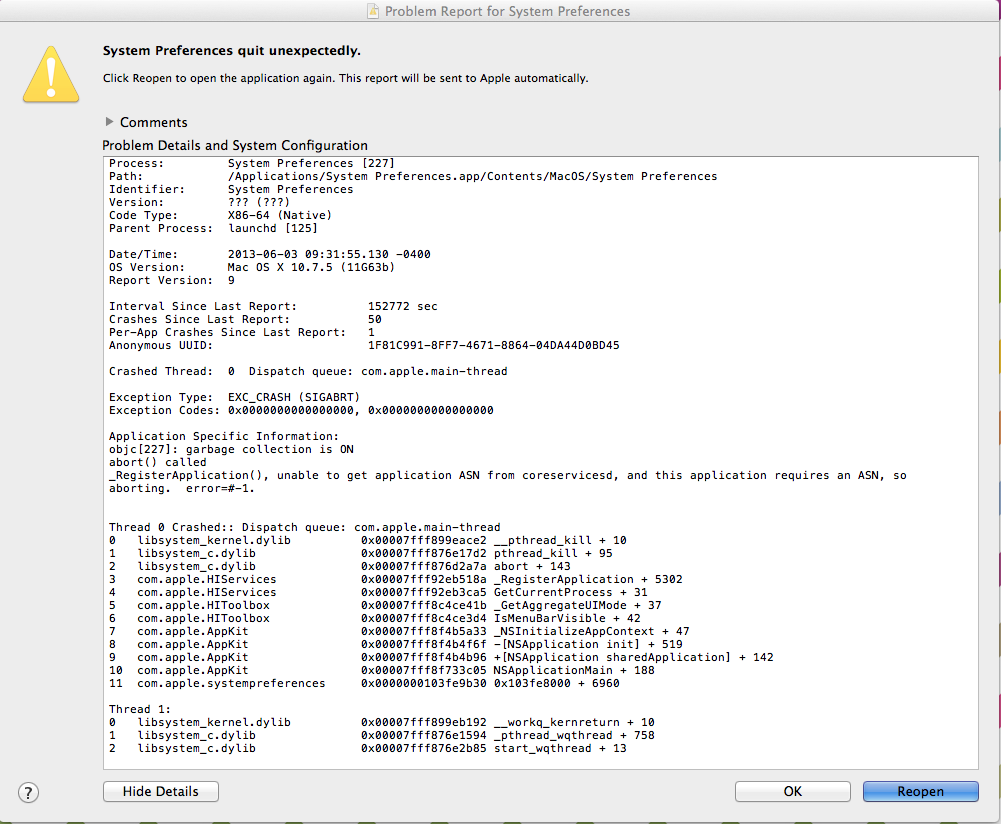Click 'OS Version: Mac OS X 10.7.5' line
The height and width of the screenshot is (824, 1001).
(252, 267)
